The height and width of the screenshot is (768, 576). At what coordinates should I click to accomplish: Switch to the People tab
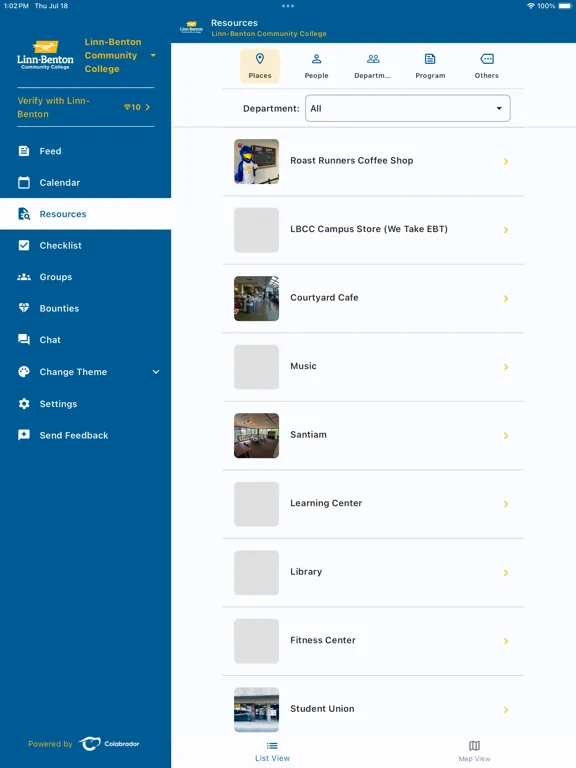[316, 66]
